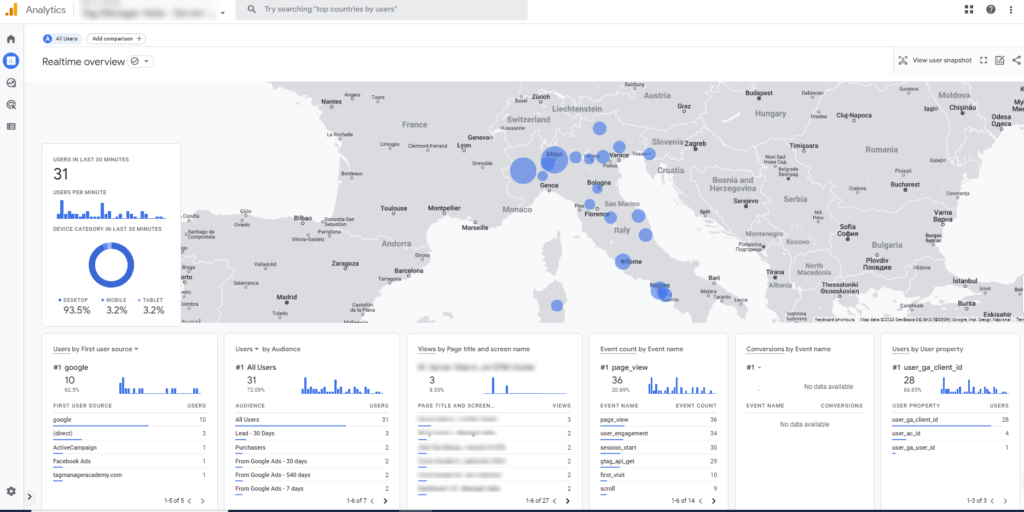Click the gtag_api_get event row

(x=658, y=461)
